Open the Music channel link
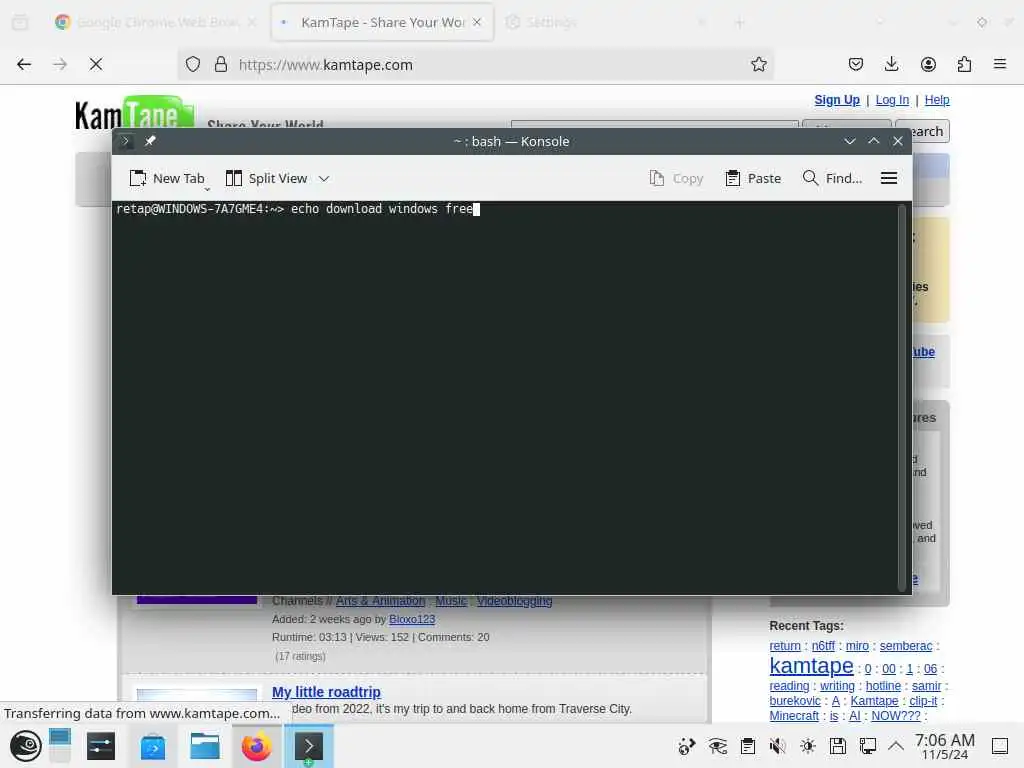The width and height of the screenshot is (1024, 768). [x=451, y=601]
